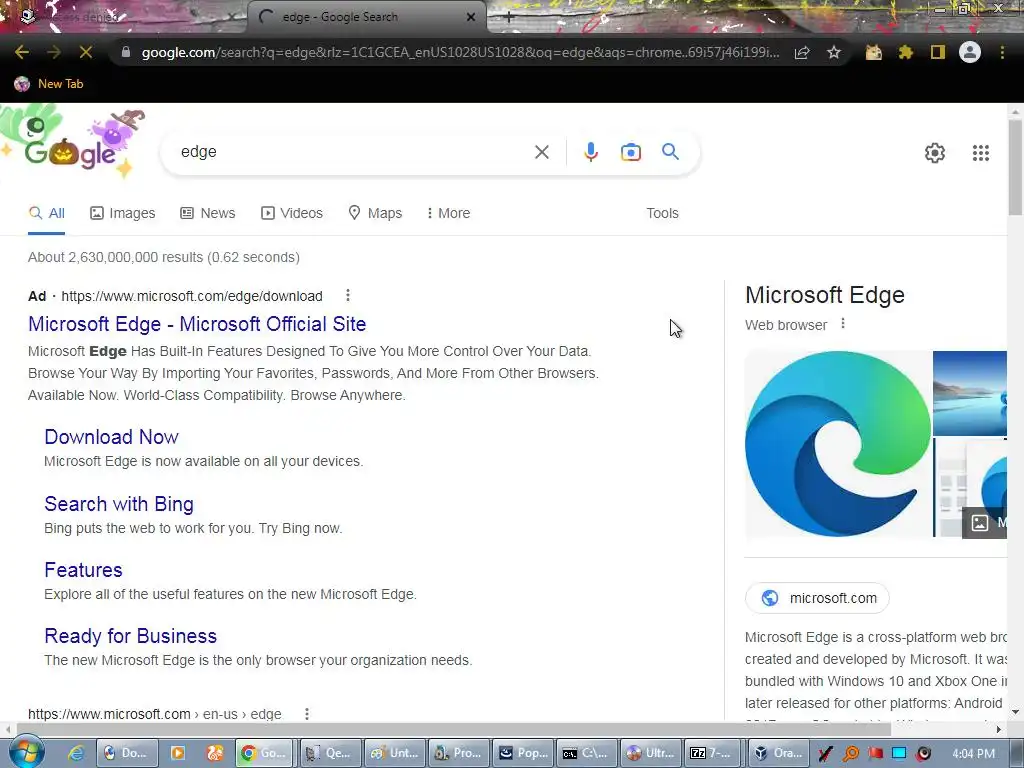1024x768 pixels.
Task: Visit microsoft.com from knowledge panel
Action: click(x=817, y=598)
